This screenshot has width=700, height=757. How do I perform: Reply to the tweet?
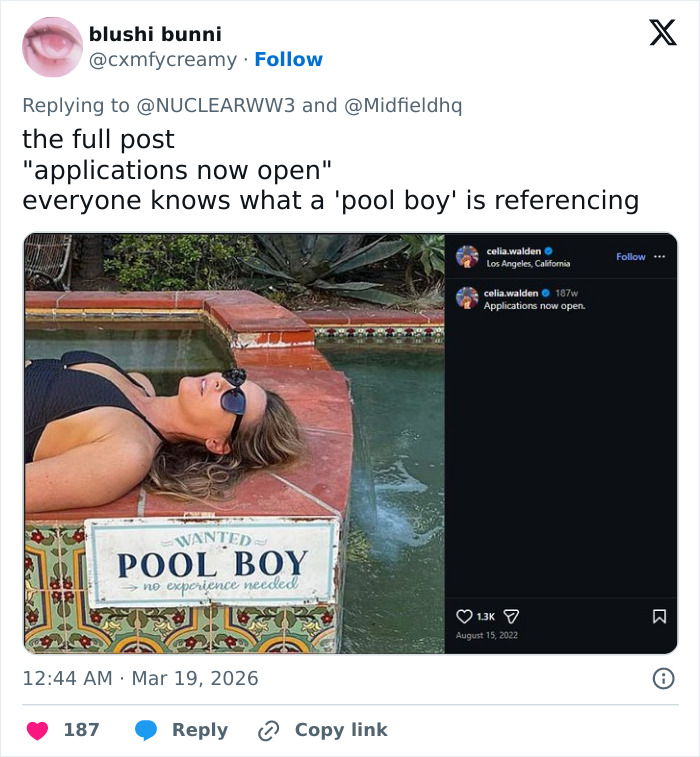181,730
